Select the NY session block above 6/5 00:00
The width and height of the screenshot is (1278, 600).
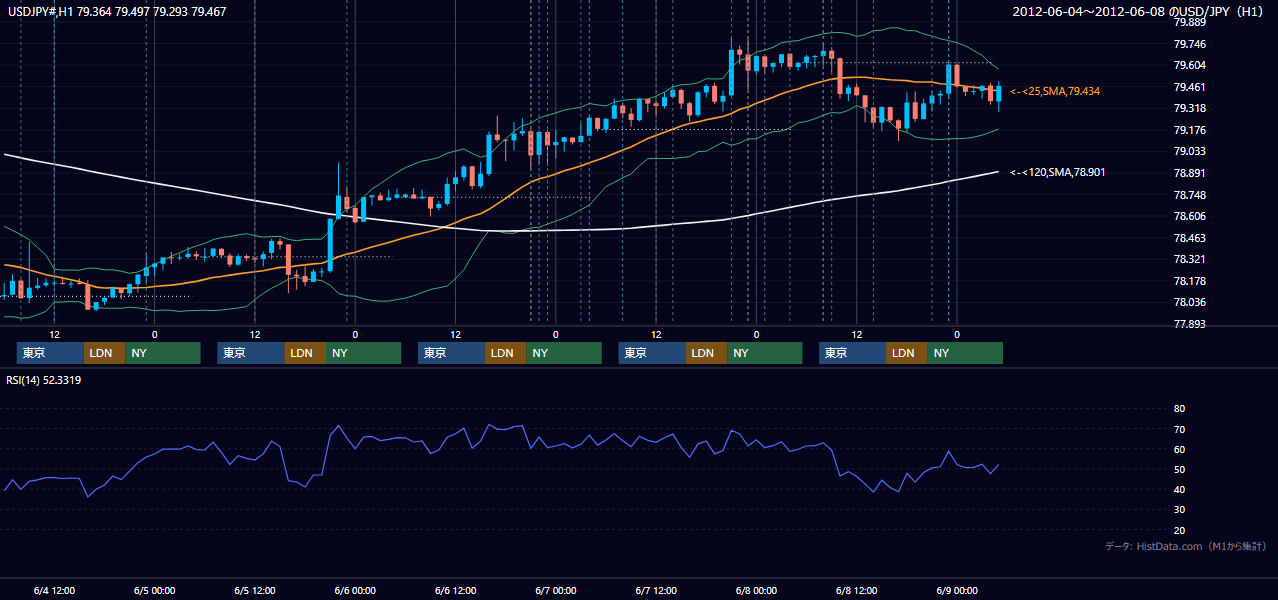pos(163,353)
